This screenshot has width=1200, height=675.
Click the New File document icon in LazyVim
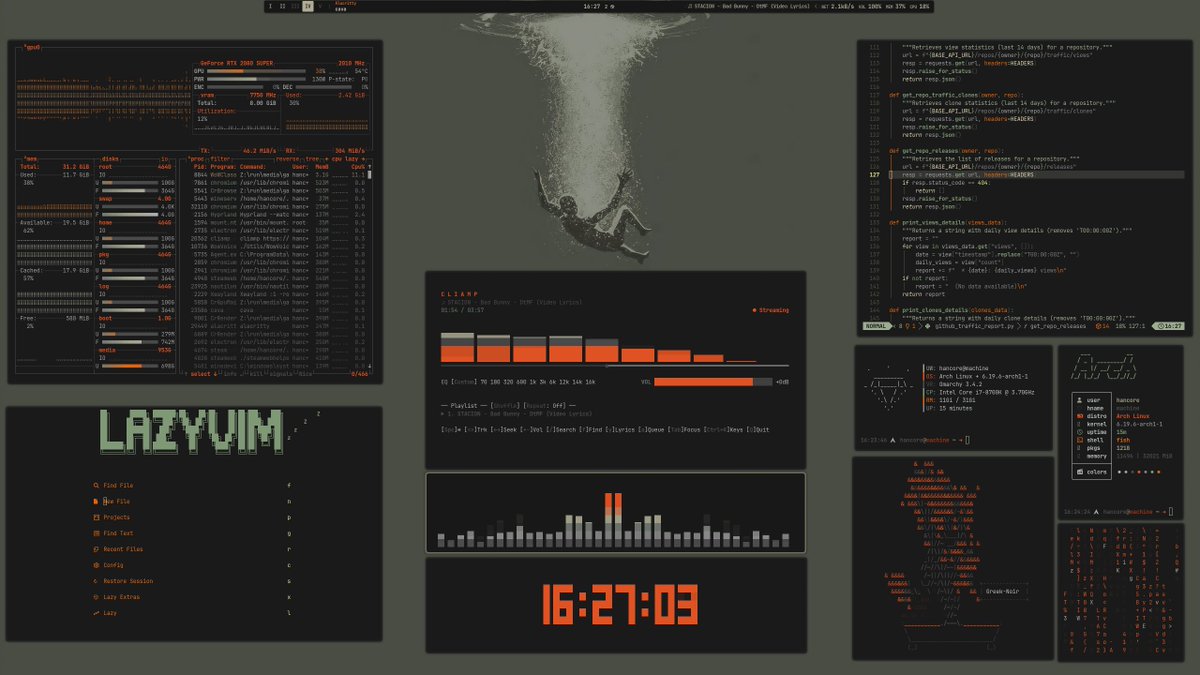(x=95, y=501)
